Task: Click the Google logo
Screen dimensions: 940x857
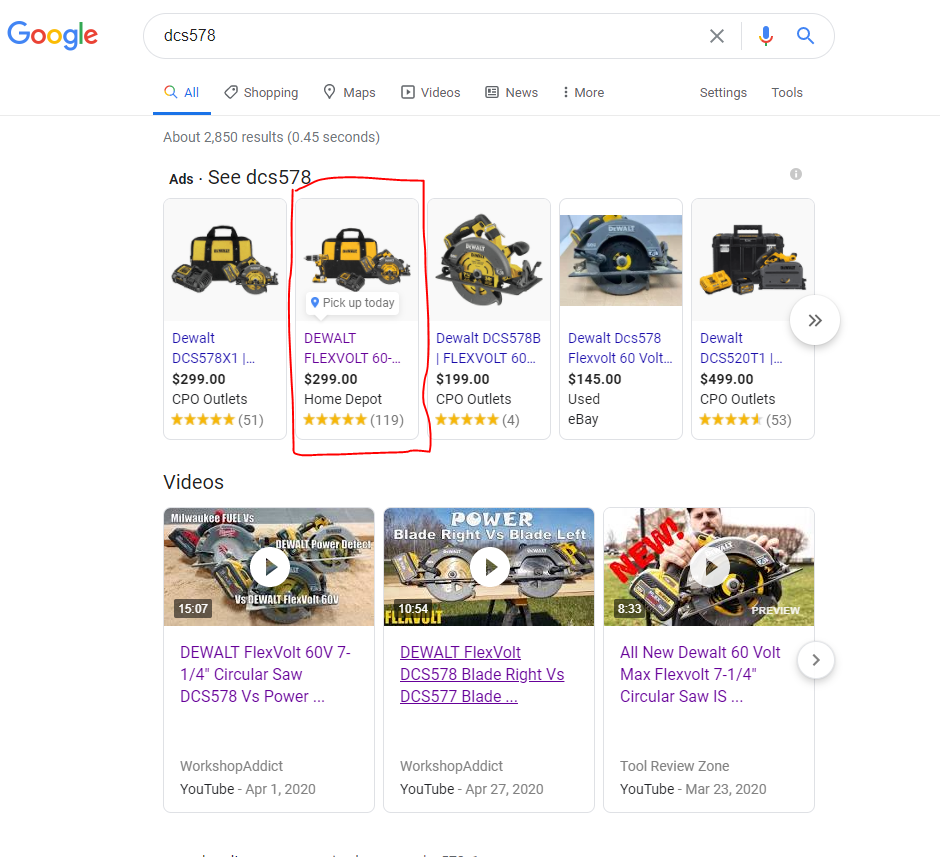Action: pos(52,36)
